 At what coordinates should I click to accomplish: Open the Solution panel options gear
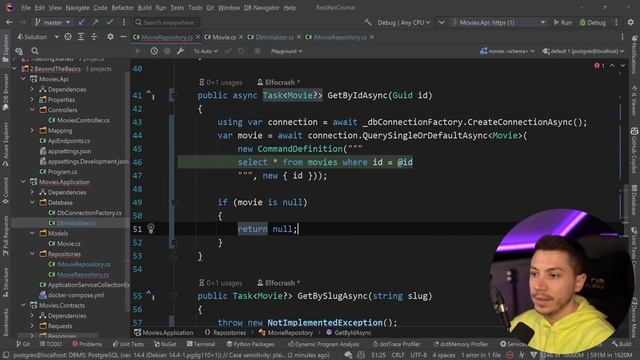click(110, 37)
